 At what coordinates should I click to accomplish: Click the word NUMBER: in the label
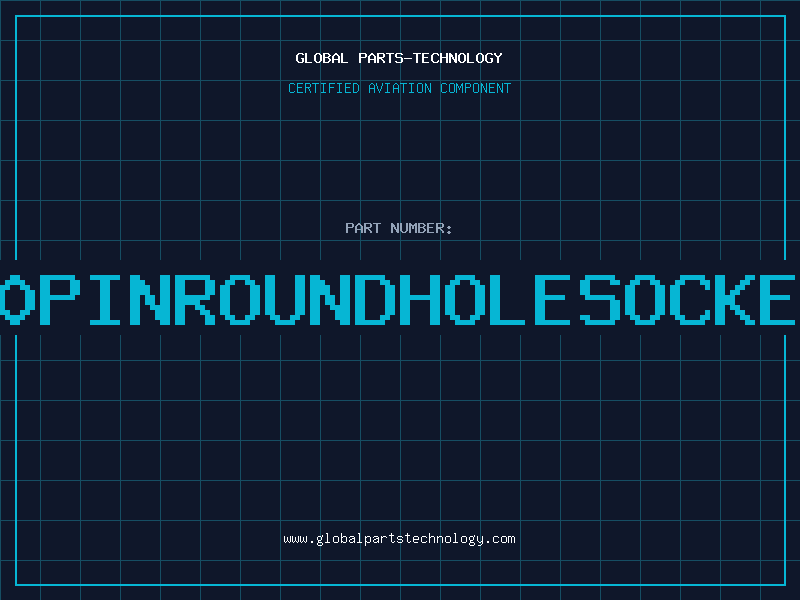pyautogui.click(x=421, y=228)
